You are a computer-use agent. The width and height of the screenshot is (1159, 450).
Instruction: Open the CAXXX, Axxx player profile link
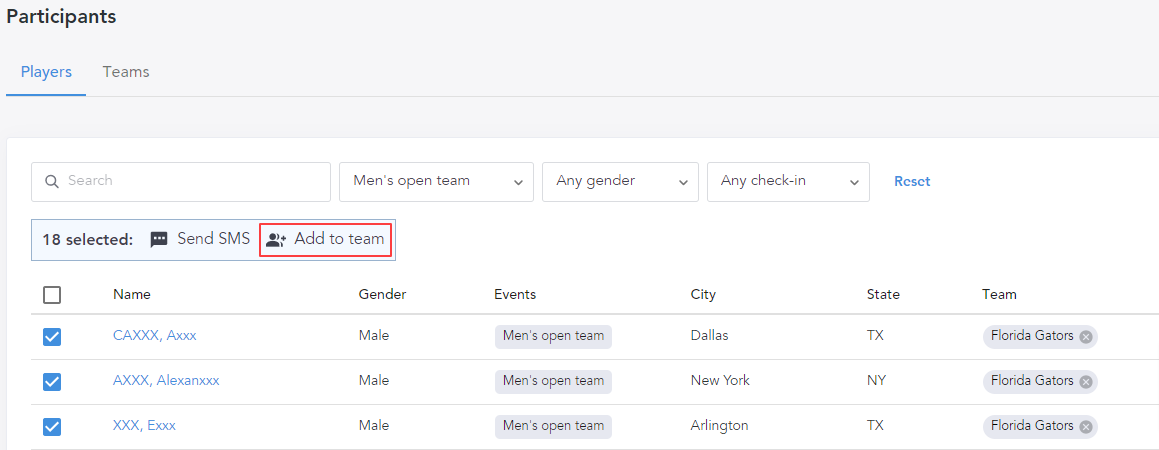pyautogui.click(x=155, y=336)
